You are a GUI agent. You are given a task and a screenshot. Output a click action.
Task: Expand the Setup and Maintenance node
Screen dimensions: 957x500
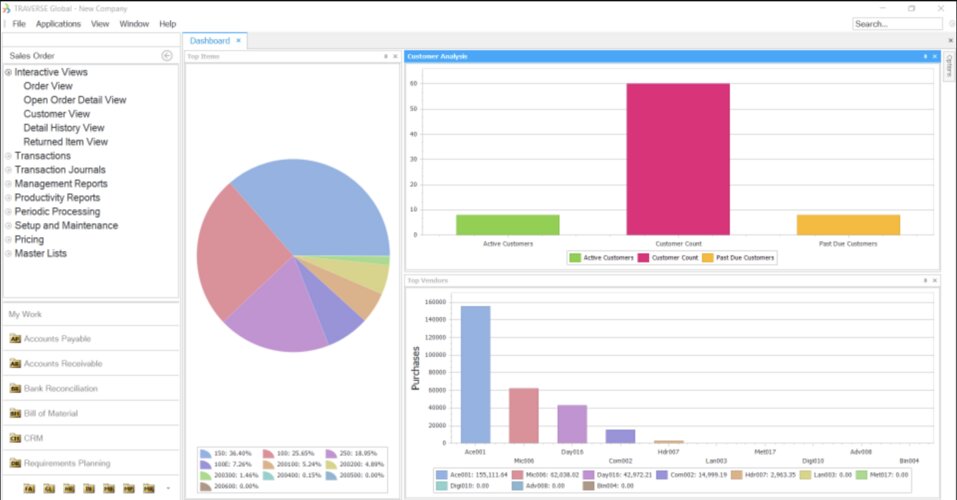tap(9, 226)
